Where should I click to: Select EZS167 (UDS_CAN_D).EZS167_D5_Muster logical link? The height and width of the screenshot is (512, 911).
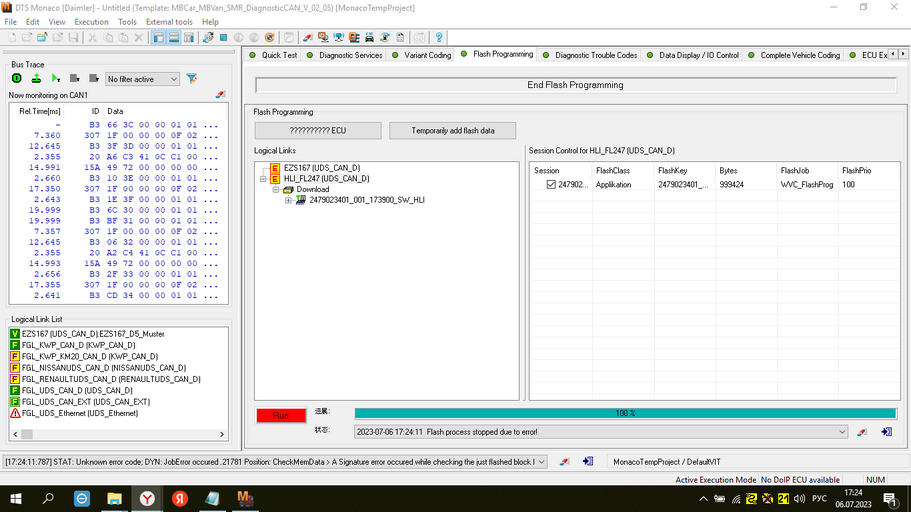click(93, 334)
